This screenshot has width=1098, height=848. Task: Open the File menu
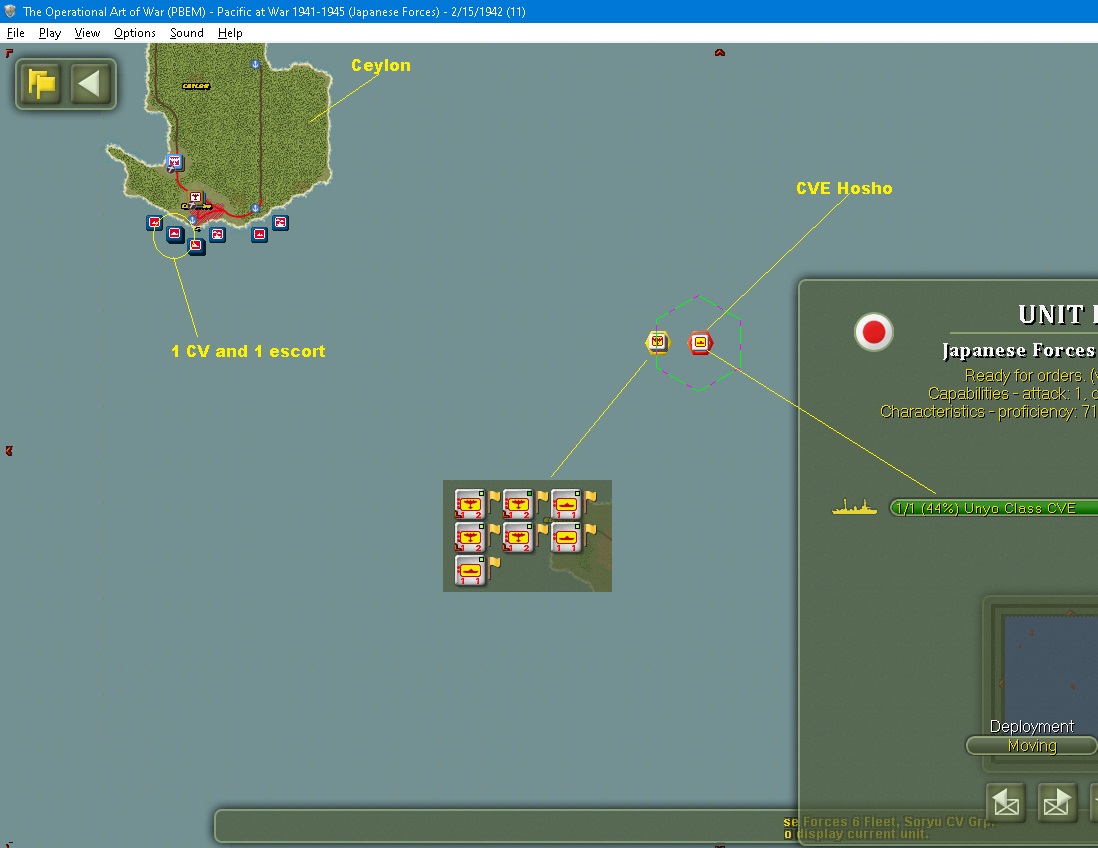pyautogui.click(x=15, y=33)
